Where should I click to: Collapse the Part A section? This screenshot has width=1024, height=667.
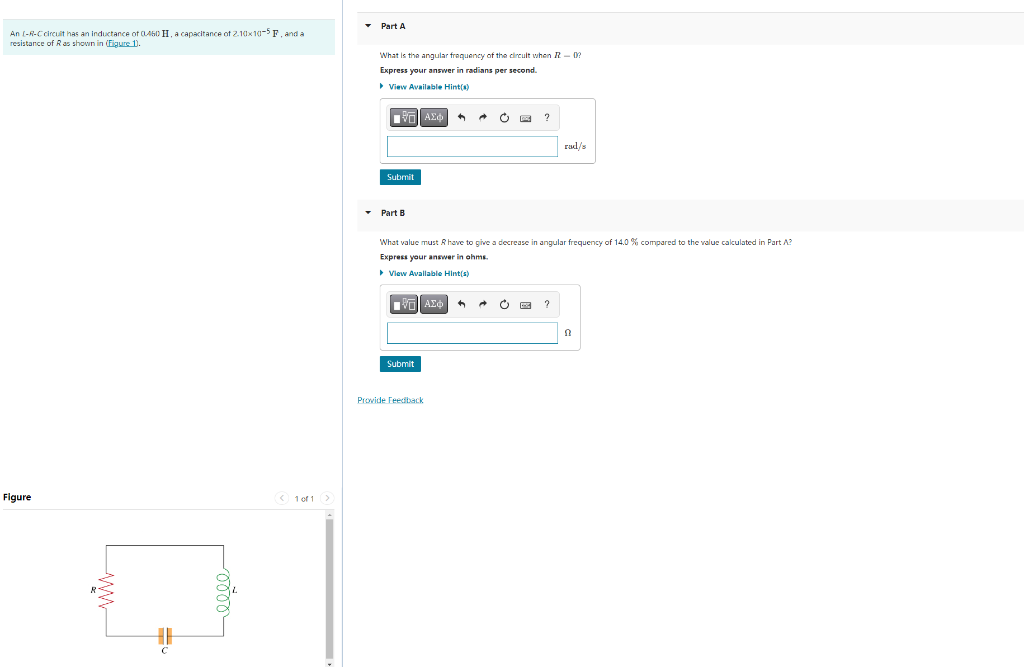[367, 26]
